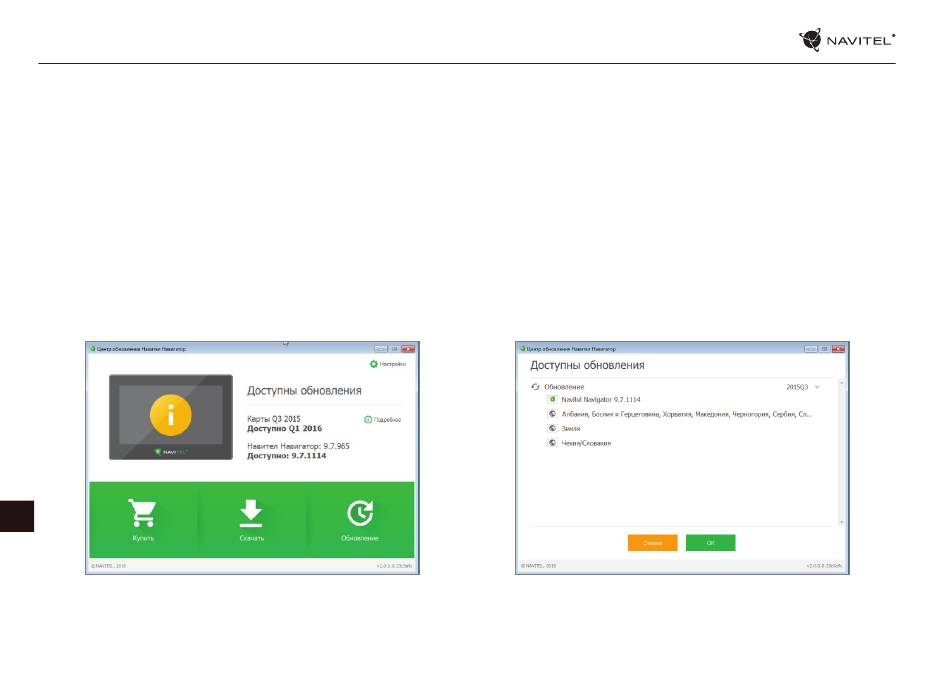Click the "Навител Навигатор: 9.7.965" text
Screen dimensions: 950x673
298,446
